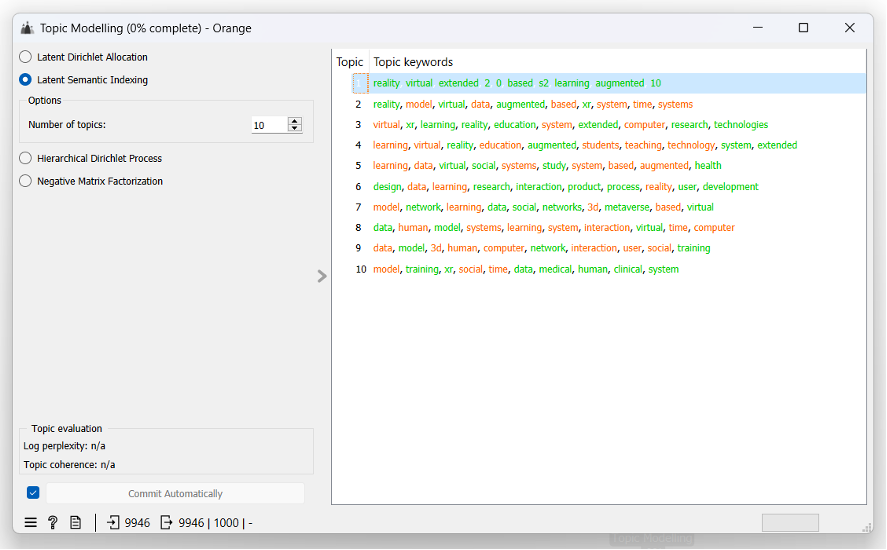Image resolution: width=887 pixels, height=550 pixels.
Task: Toggle the Commit Automatically checkbox
Action: pos(33,493)
